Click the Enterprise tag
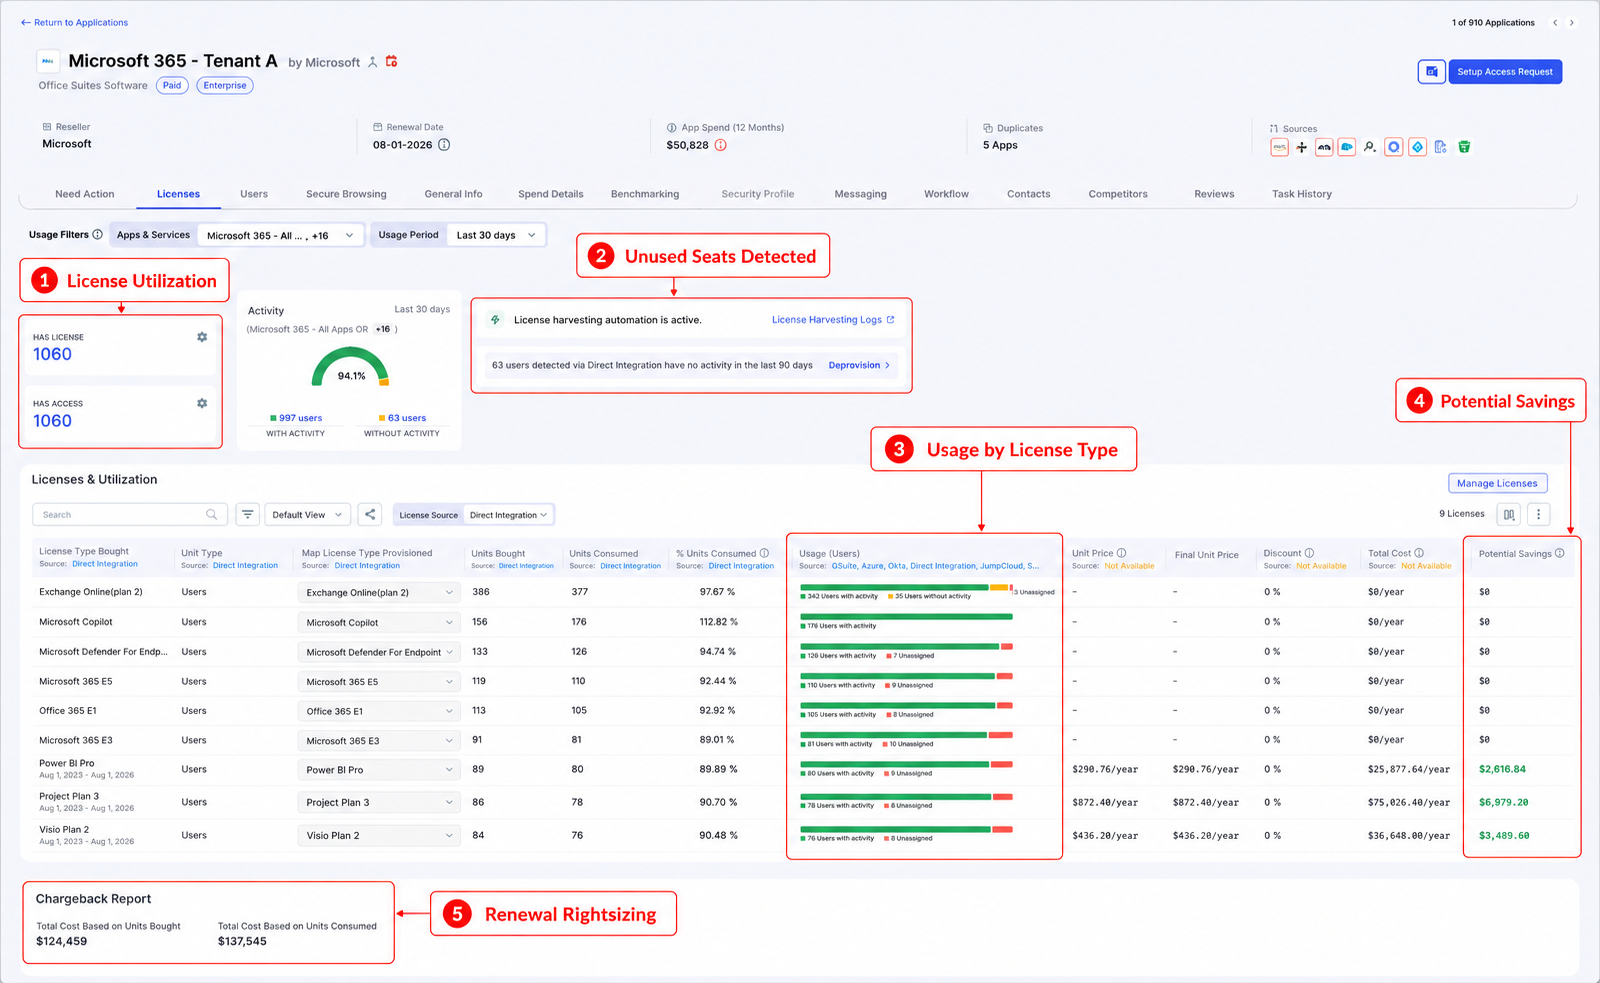 coord(225,86)
